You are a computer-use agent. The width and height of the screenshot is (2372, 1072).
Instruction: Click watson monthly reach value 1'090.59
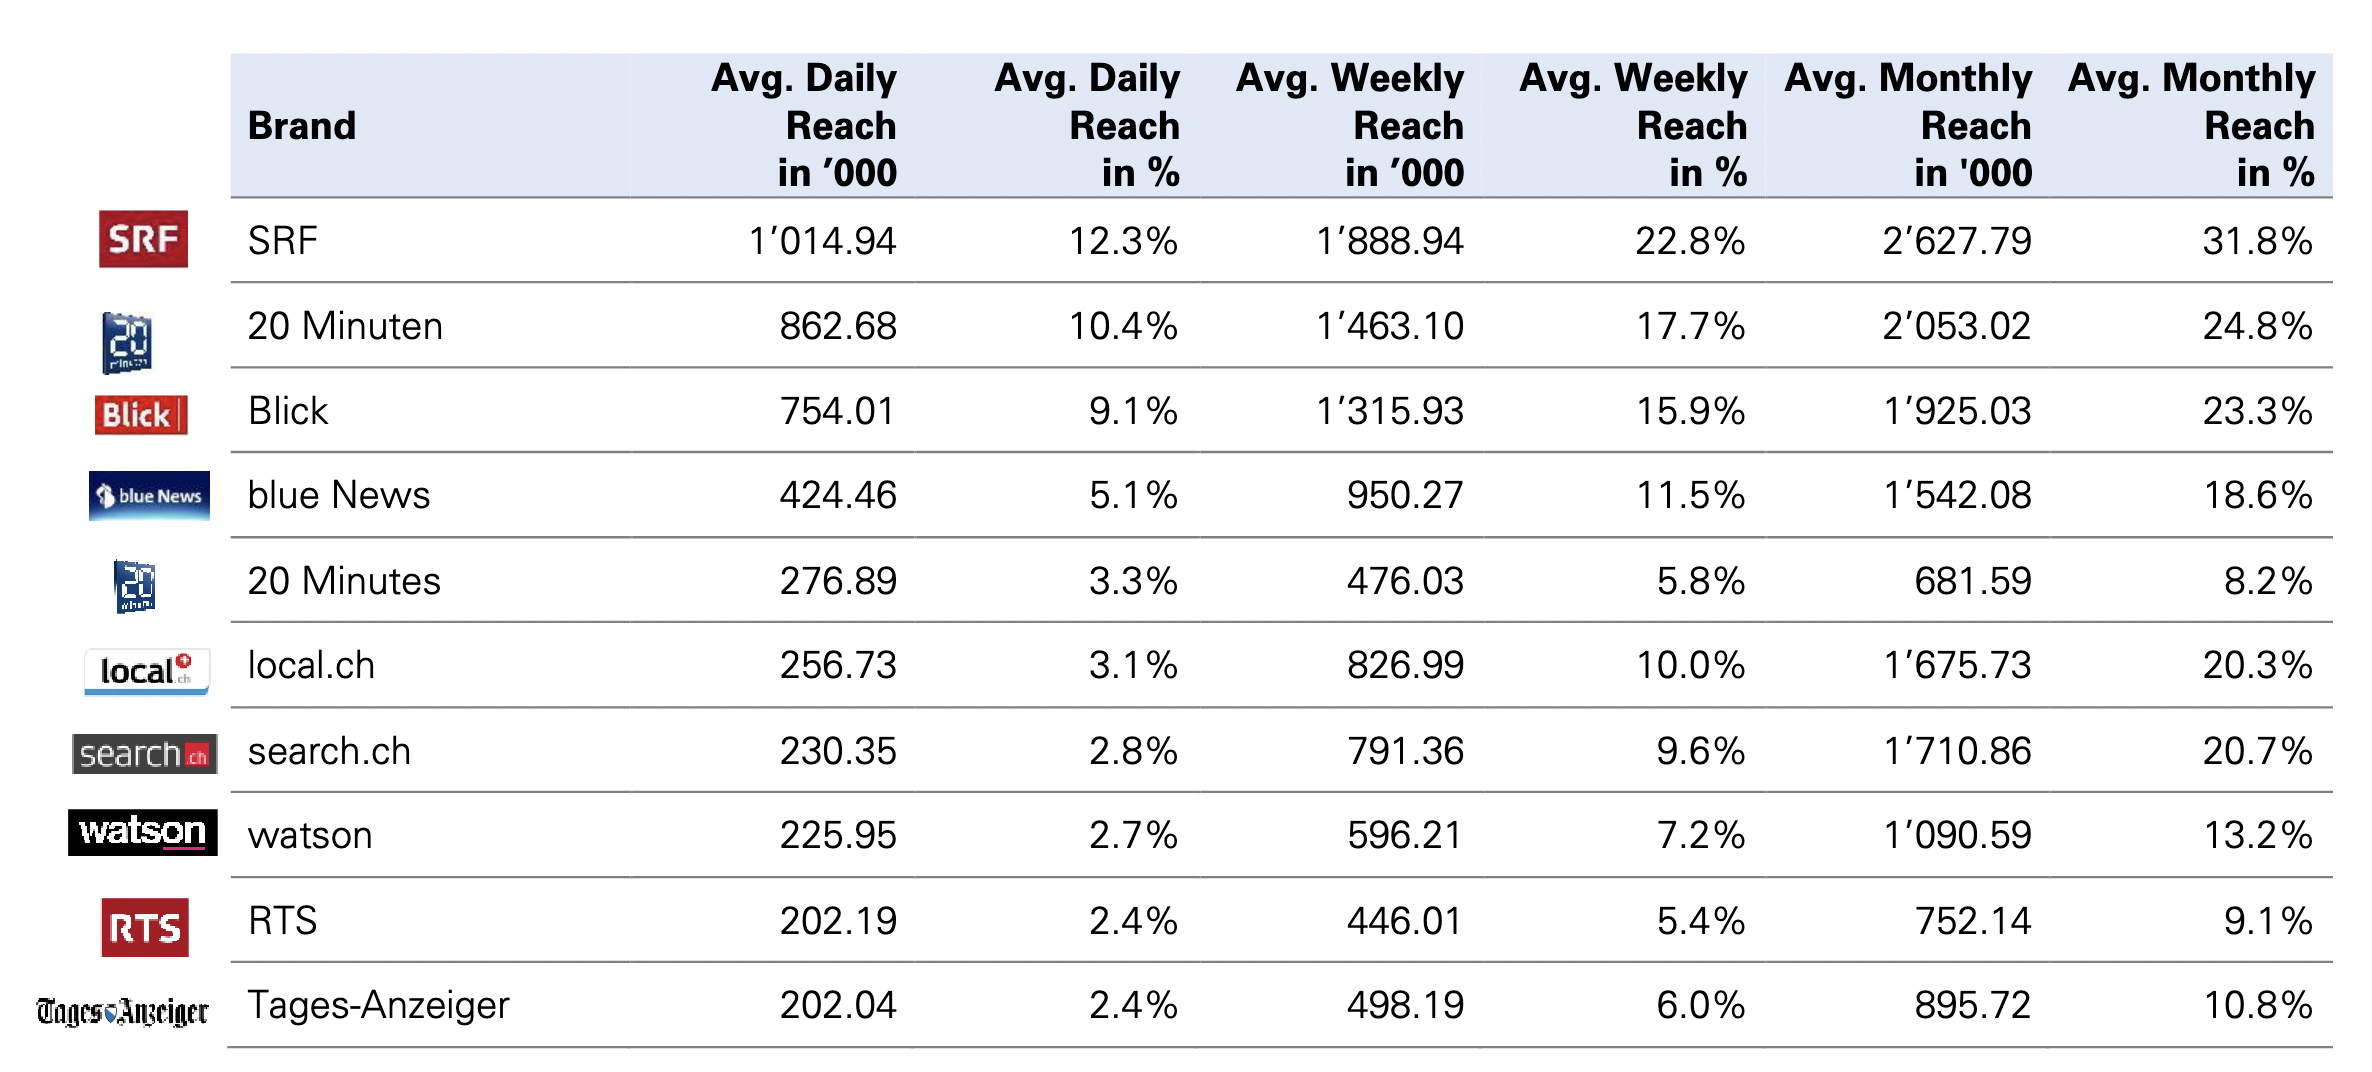pos(1957,835)
